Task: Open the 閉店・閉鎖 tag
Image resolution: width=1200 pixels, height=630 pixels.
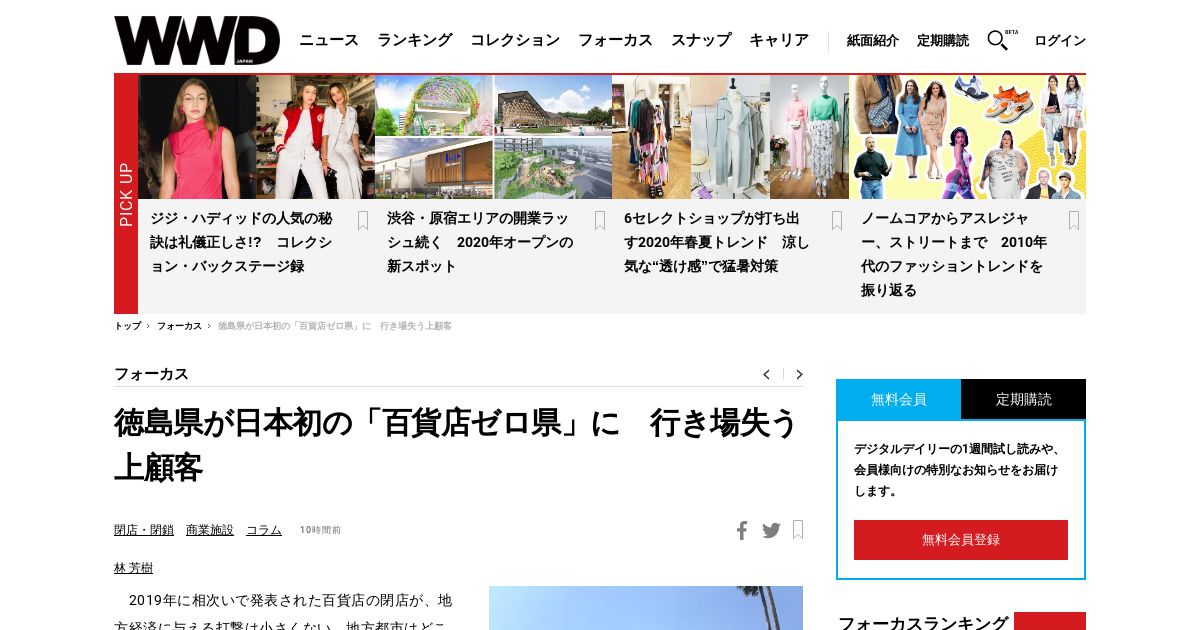Action: point(144,530)
